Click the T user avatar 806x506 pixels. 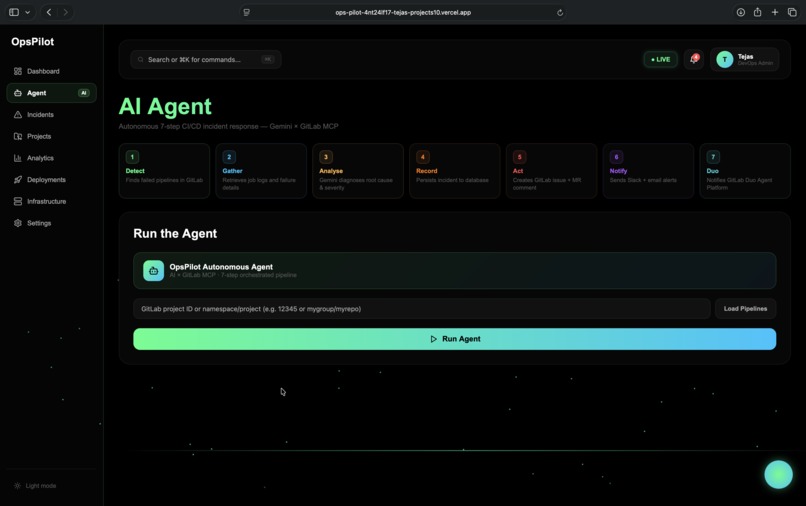pos(725,60)
